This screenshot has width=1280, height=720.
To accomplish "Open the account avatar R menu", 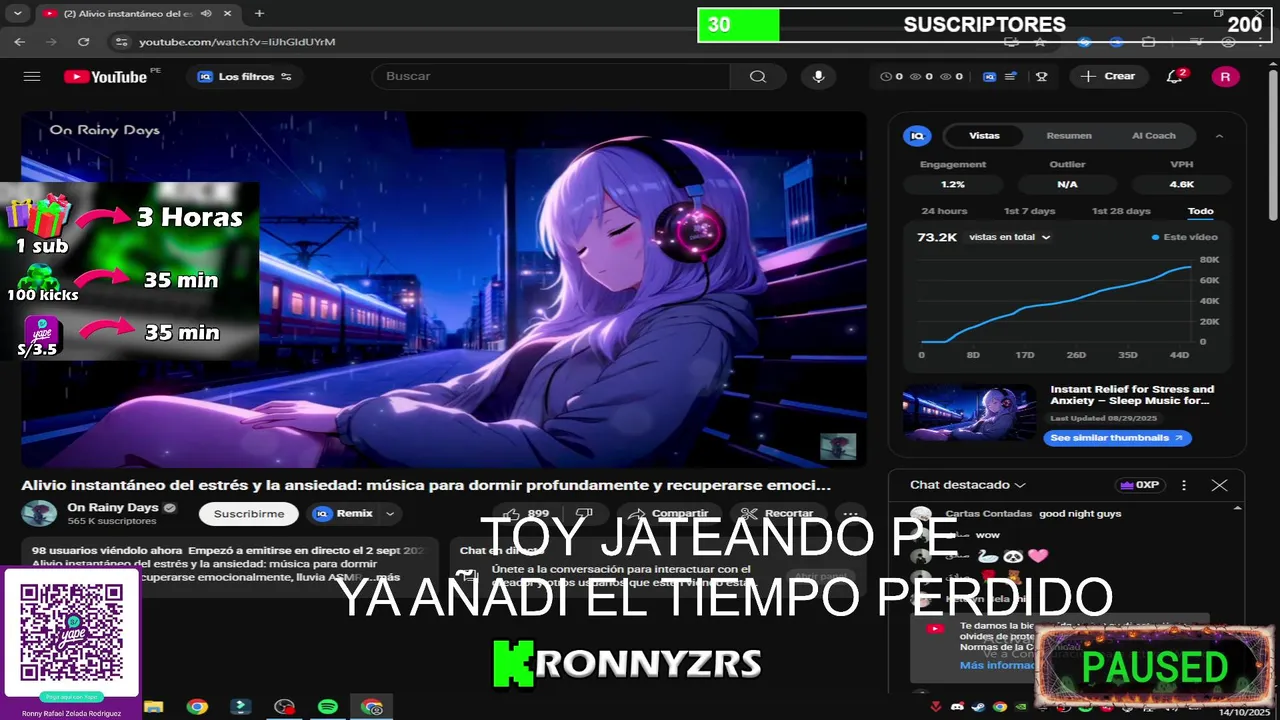I will coord(1225,77).
